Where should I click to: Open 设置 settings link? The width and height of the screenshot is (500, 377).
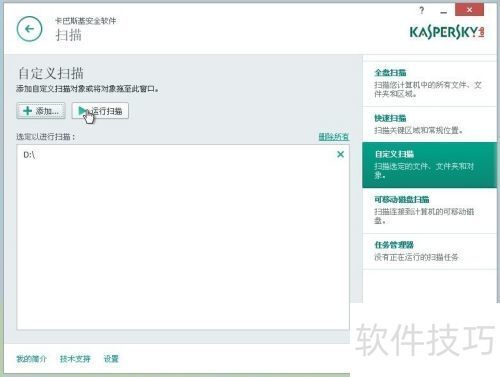[111, 359]
